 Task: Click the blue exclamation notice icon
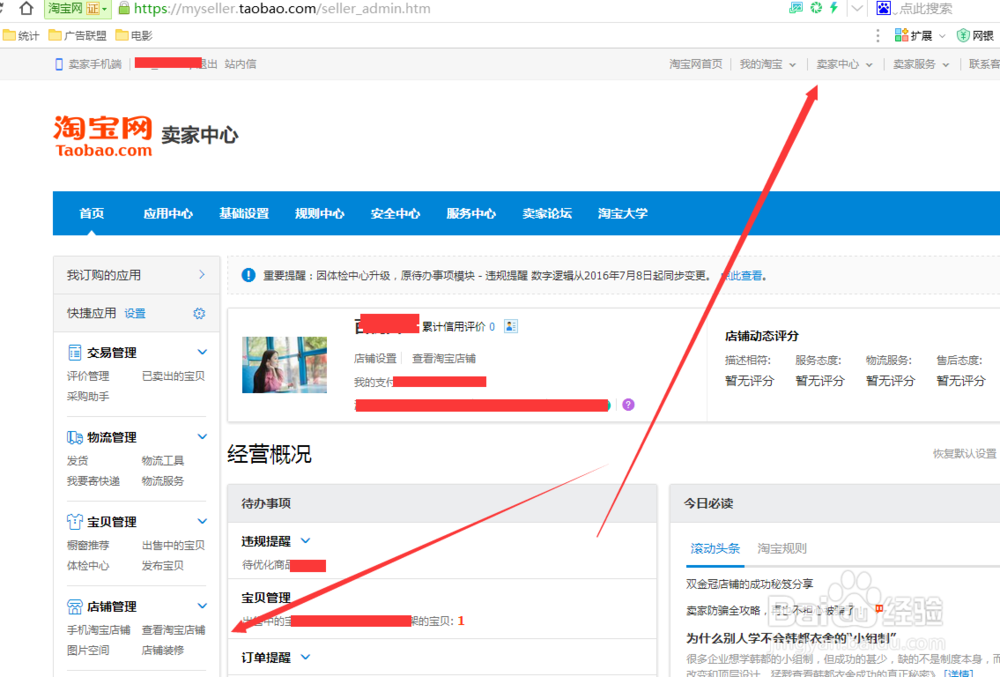(x=248, y=275)
